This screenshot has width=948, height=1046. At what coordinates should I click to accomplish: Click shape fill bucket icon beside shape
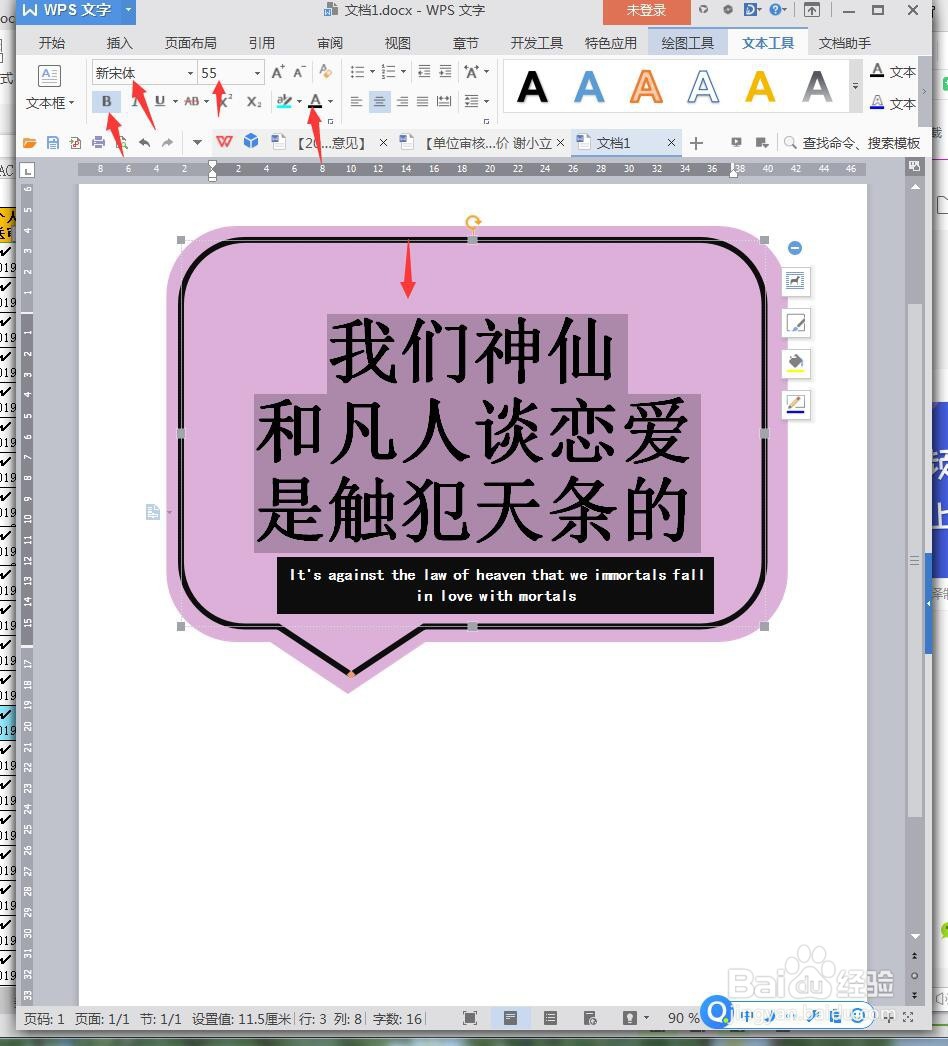(x=796, y=364)
